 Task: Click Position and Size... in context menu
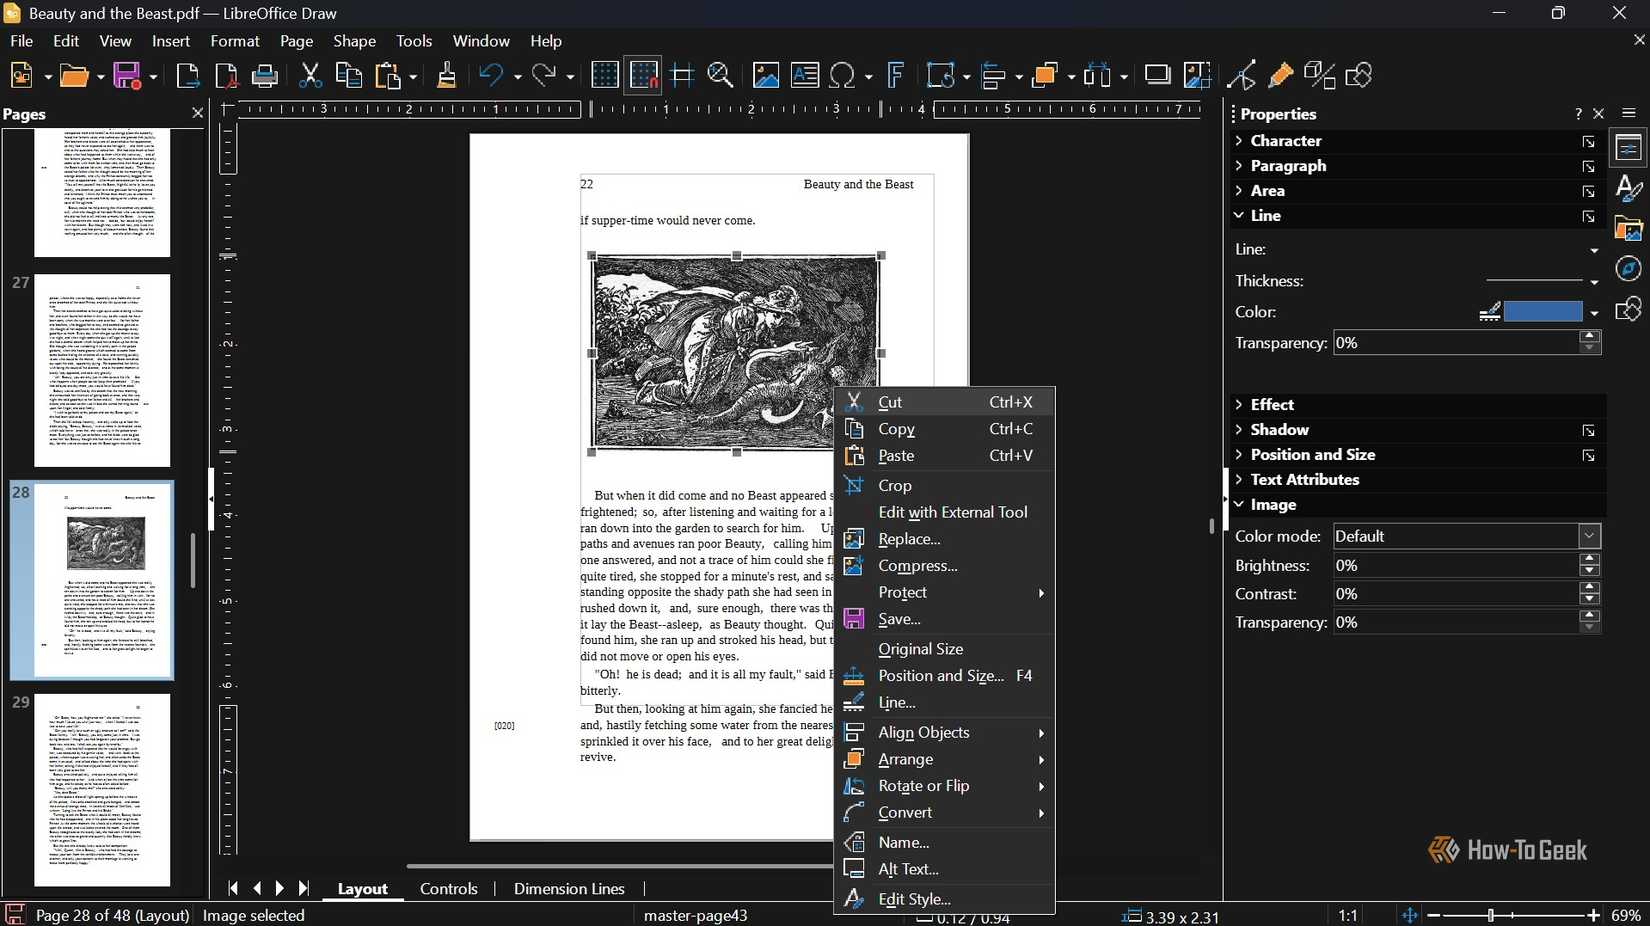tap(944, 676)
